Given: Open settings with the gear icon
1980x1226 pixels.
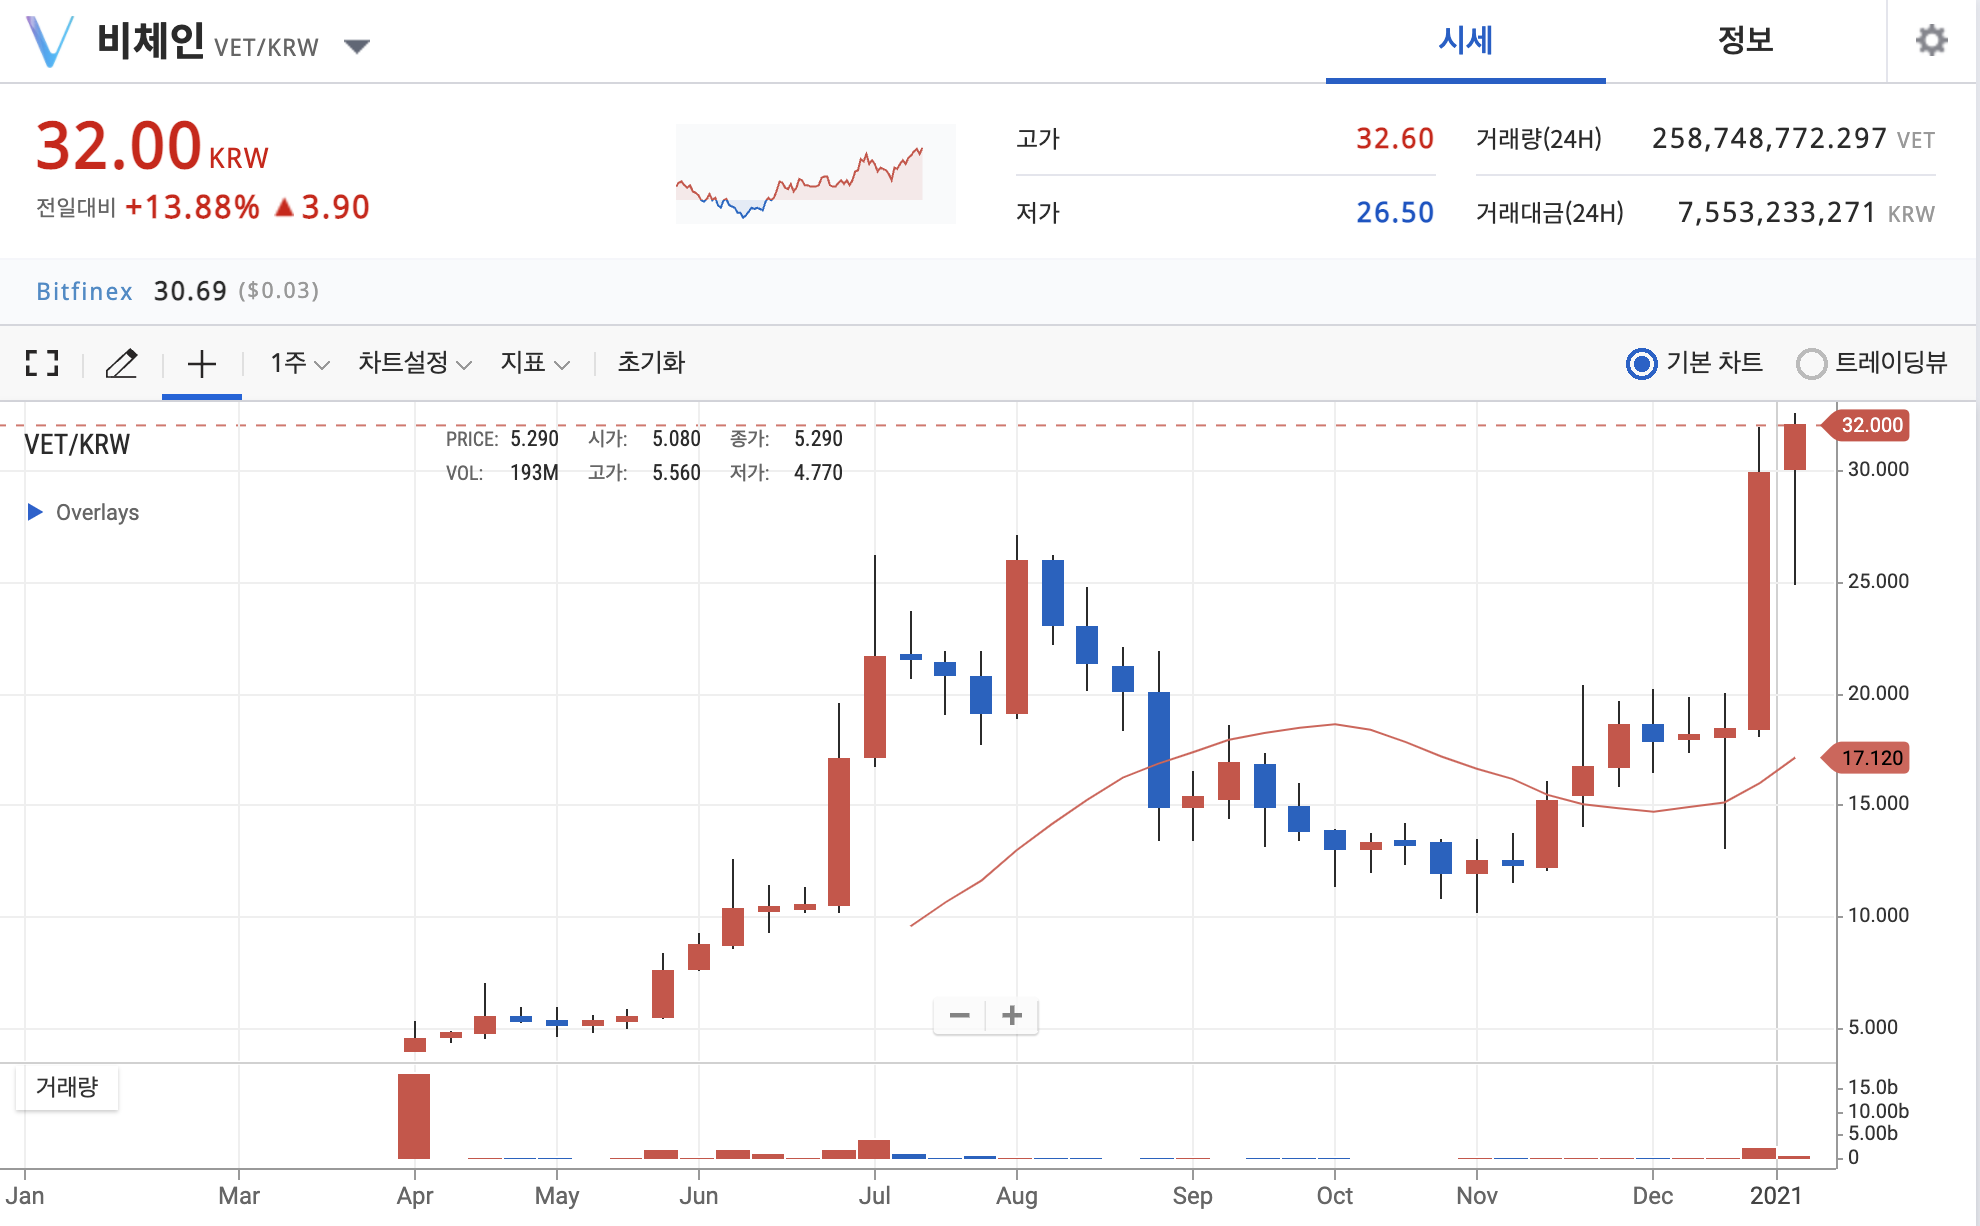Looking at the screenshot, I should [x=1931, y=41].
